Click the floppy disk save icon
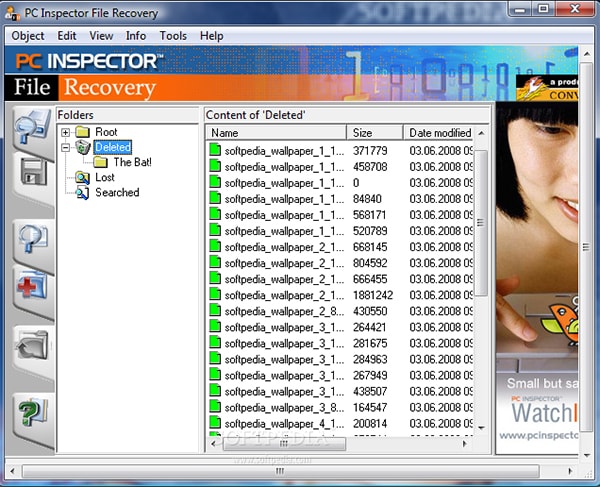Image resolution: width=600 pixels, height=487 pixels. point(34,172)
